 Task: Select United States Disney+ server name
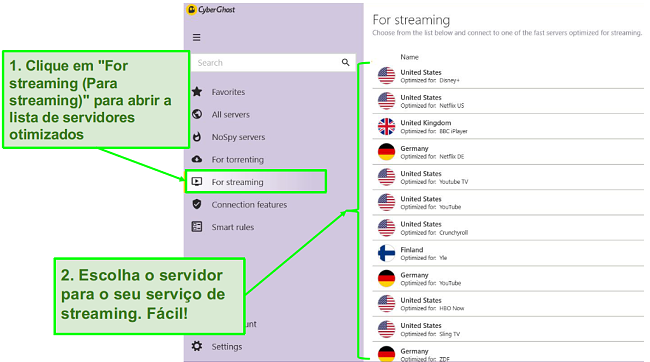[x=421, y=72]
